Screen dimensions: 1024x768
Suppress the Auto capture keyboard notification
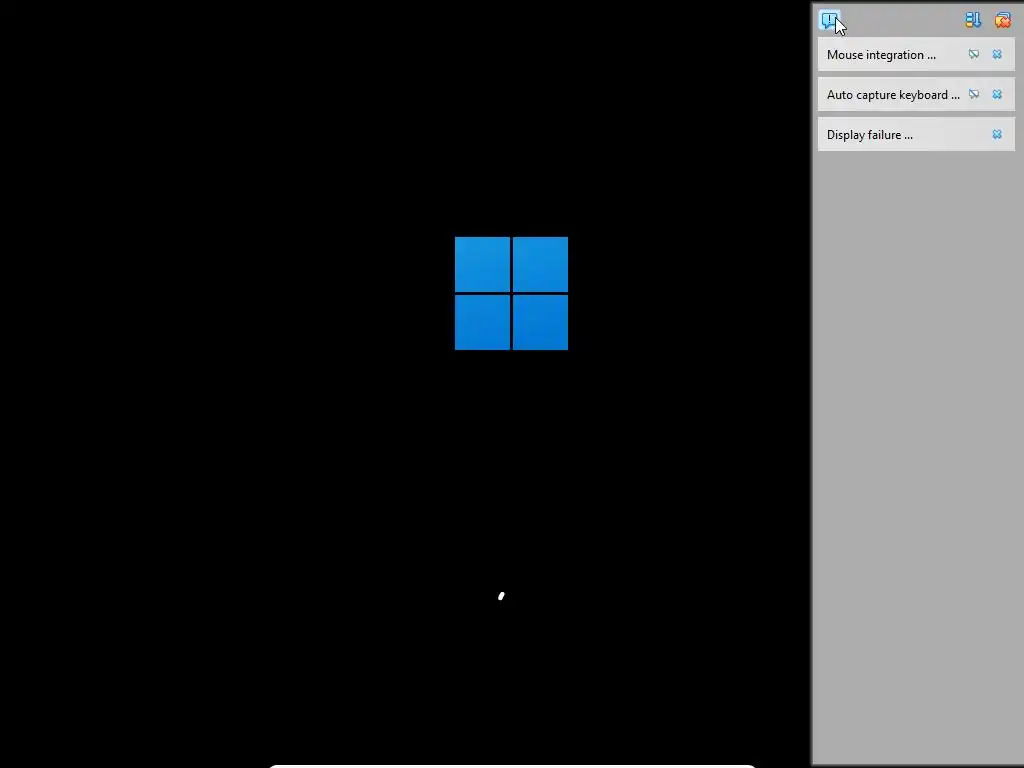pyautogui.click(x=974, y=94)
